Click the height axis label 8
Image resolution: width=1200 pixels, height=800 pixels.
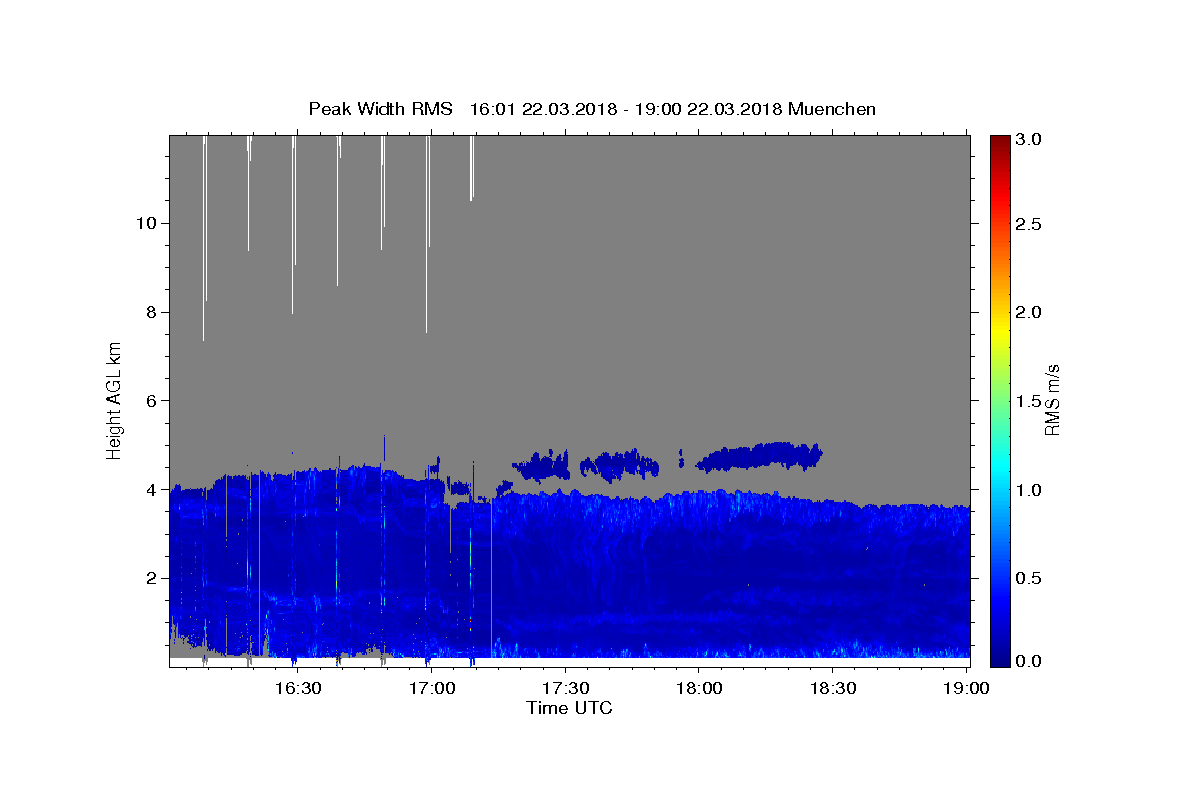pos(149,312)
